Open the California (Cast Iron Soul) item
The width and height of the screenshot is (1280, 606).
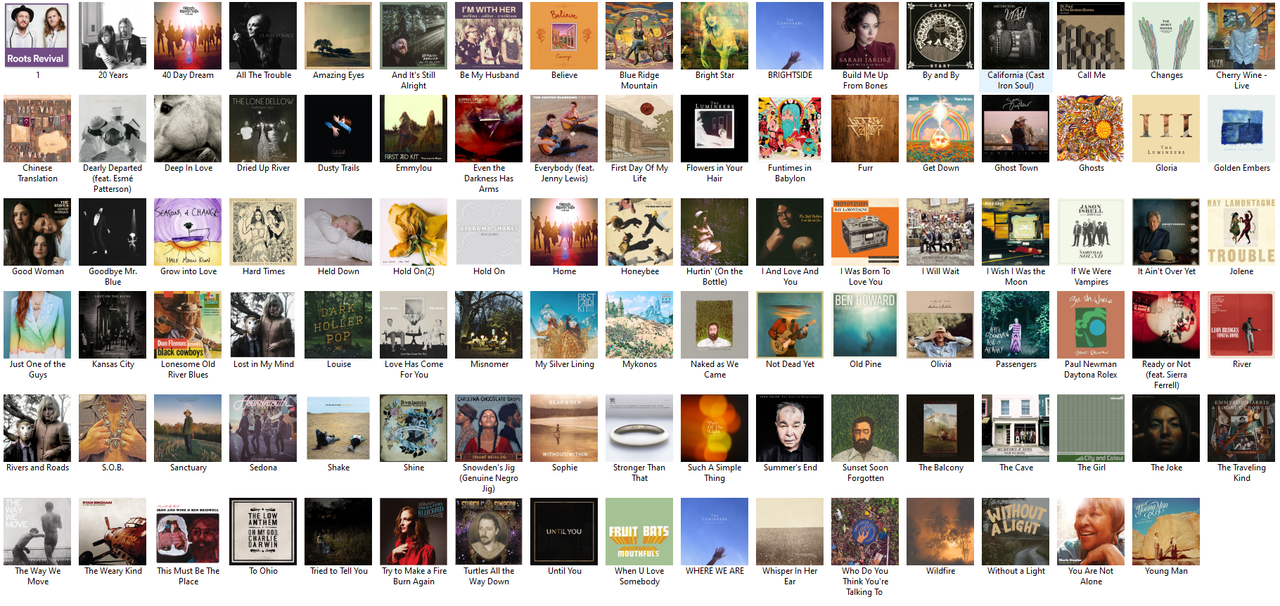(x=1016, y=35)
